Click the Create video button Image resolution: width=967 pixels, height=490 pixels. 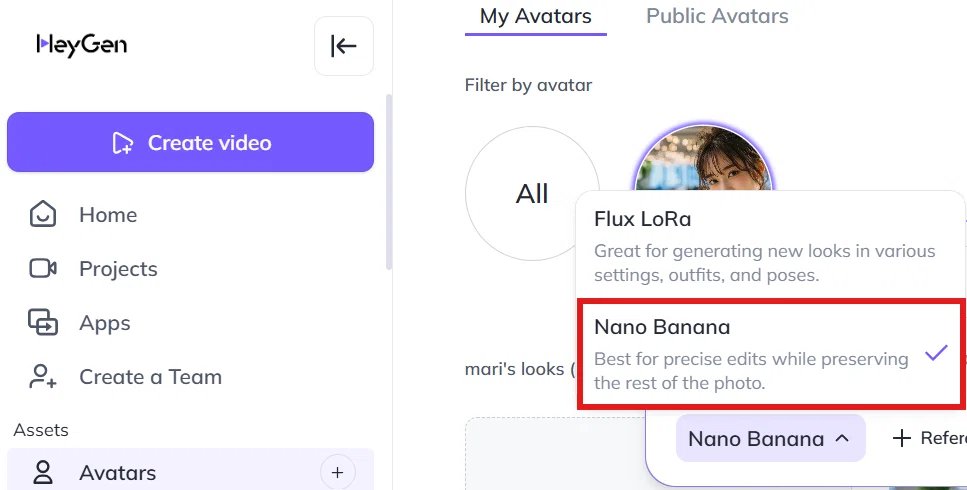point(191,142)
